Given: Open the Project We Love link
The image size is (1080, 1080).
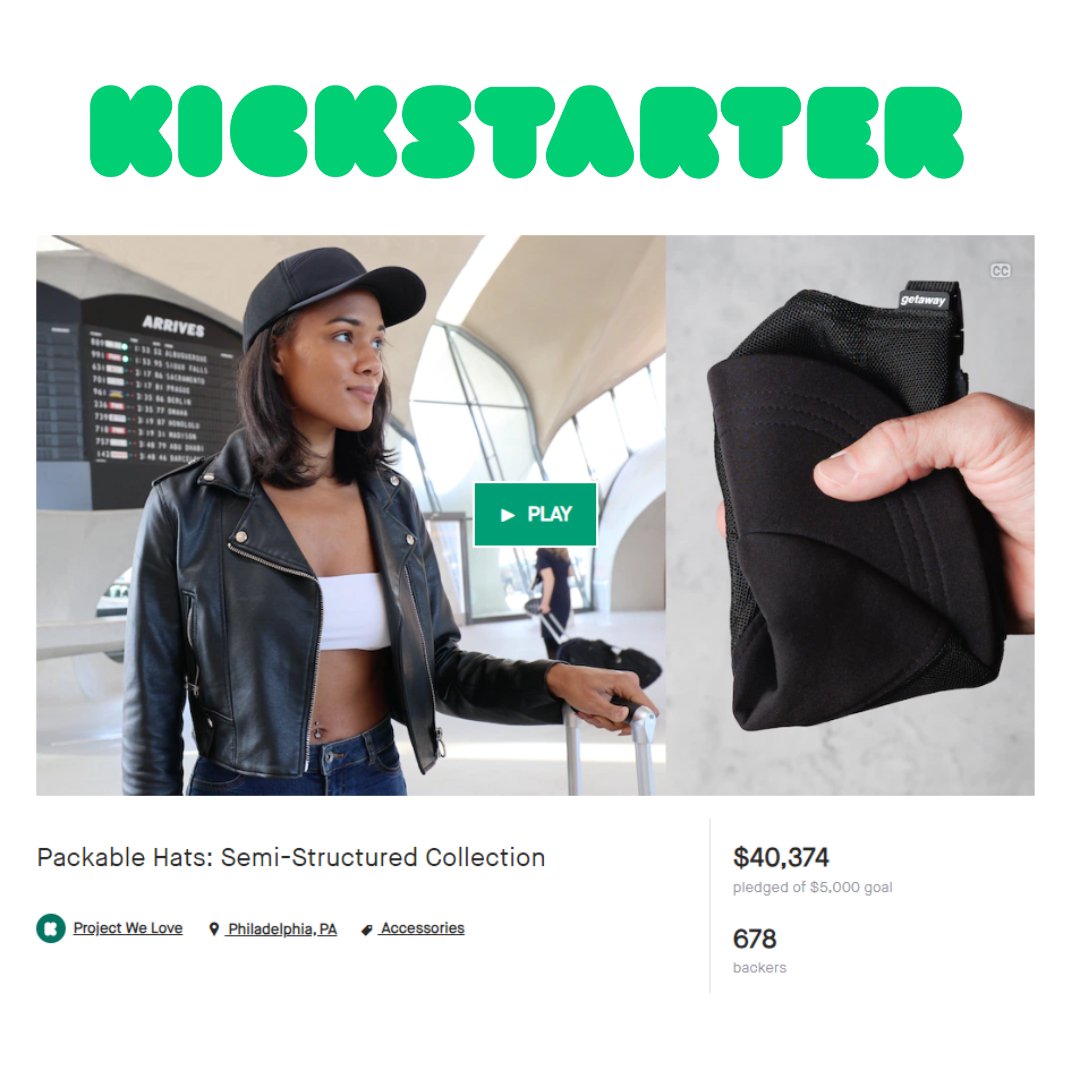Looking at the screenshot, I should pos(128,928).
